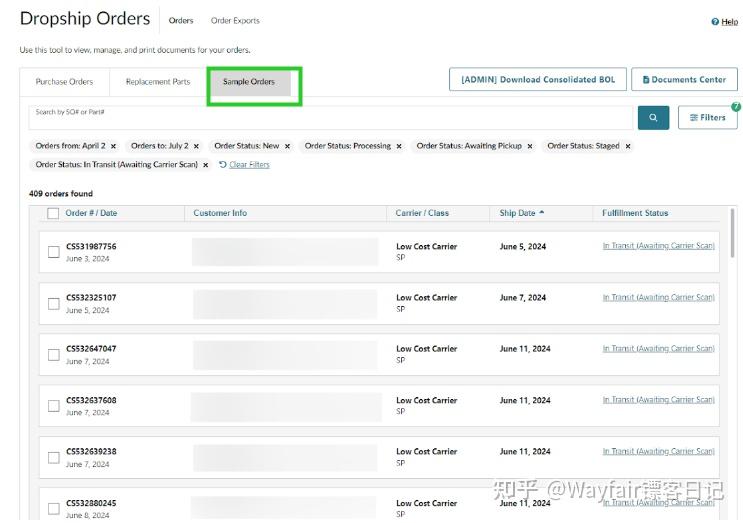Click order number CS532639238

91,452
